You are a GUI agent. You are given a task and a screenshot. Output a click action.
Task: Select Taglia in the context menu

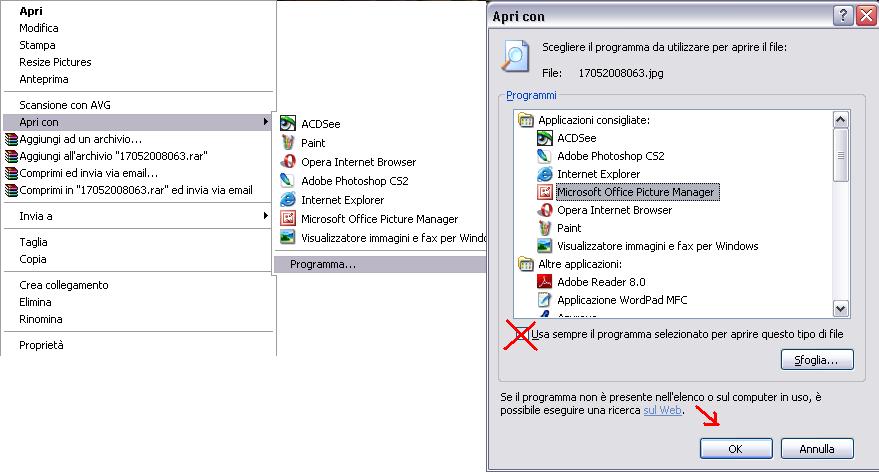point(33,242)
